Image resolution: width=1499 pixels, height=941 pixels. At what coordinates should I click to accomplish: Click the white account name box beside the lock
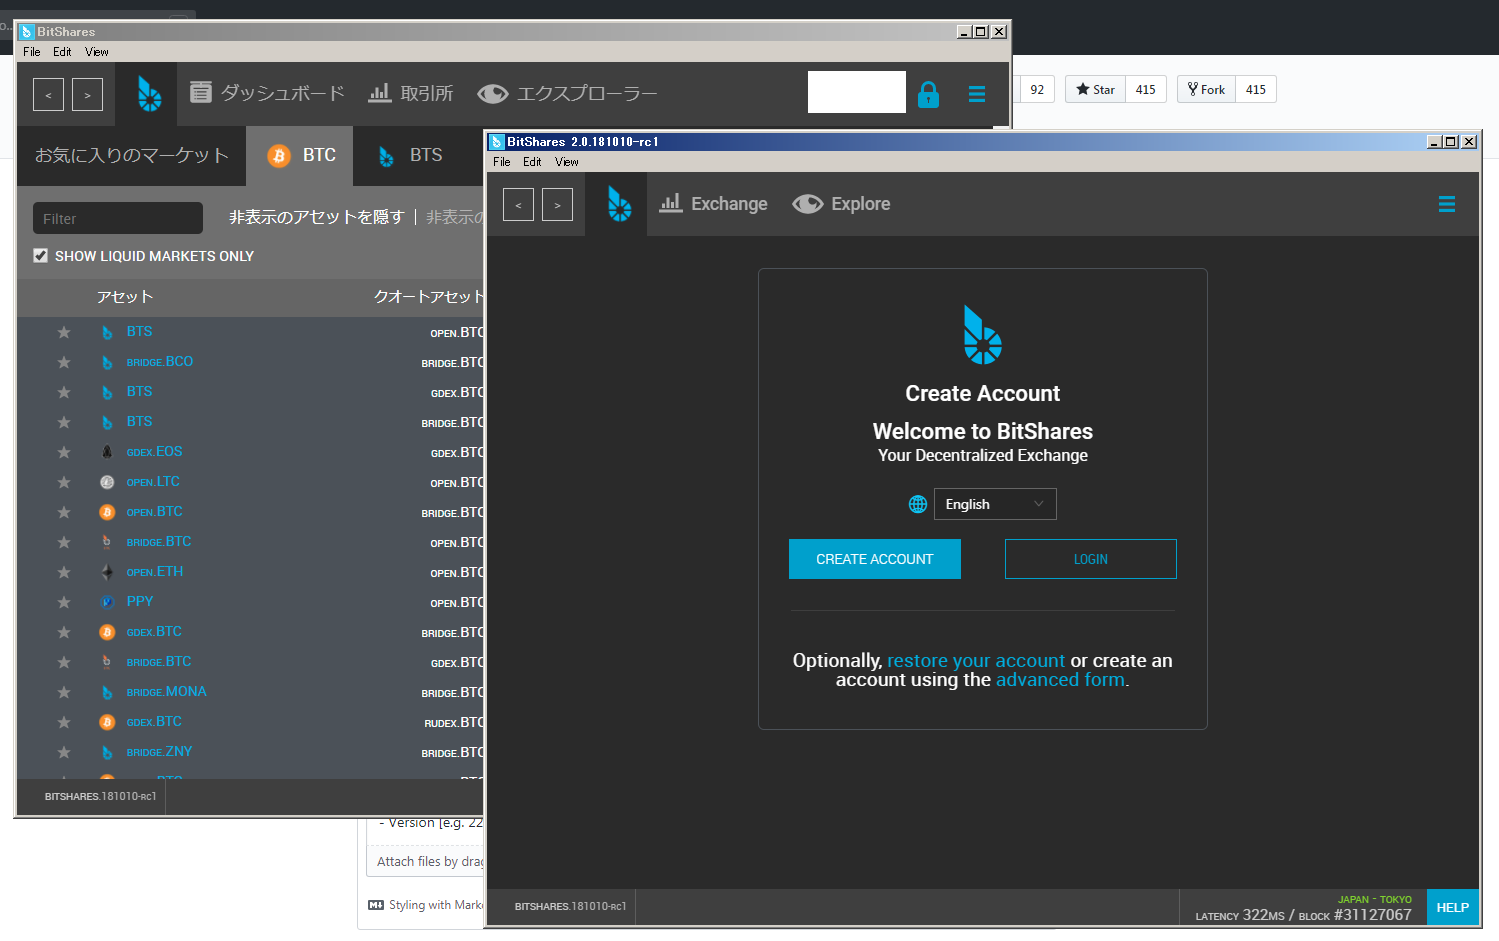point(857,92)
